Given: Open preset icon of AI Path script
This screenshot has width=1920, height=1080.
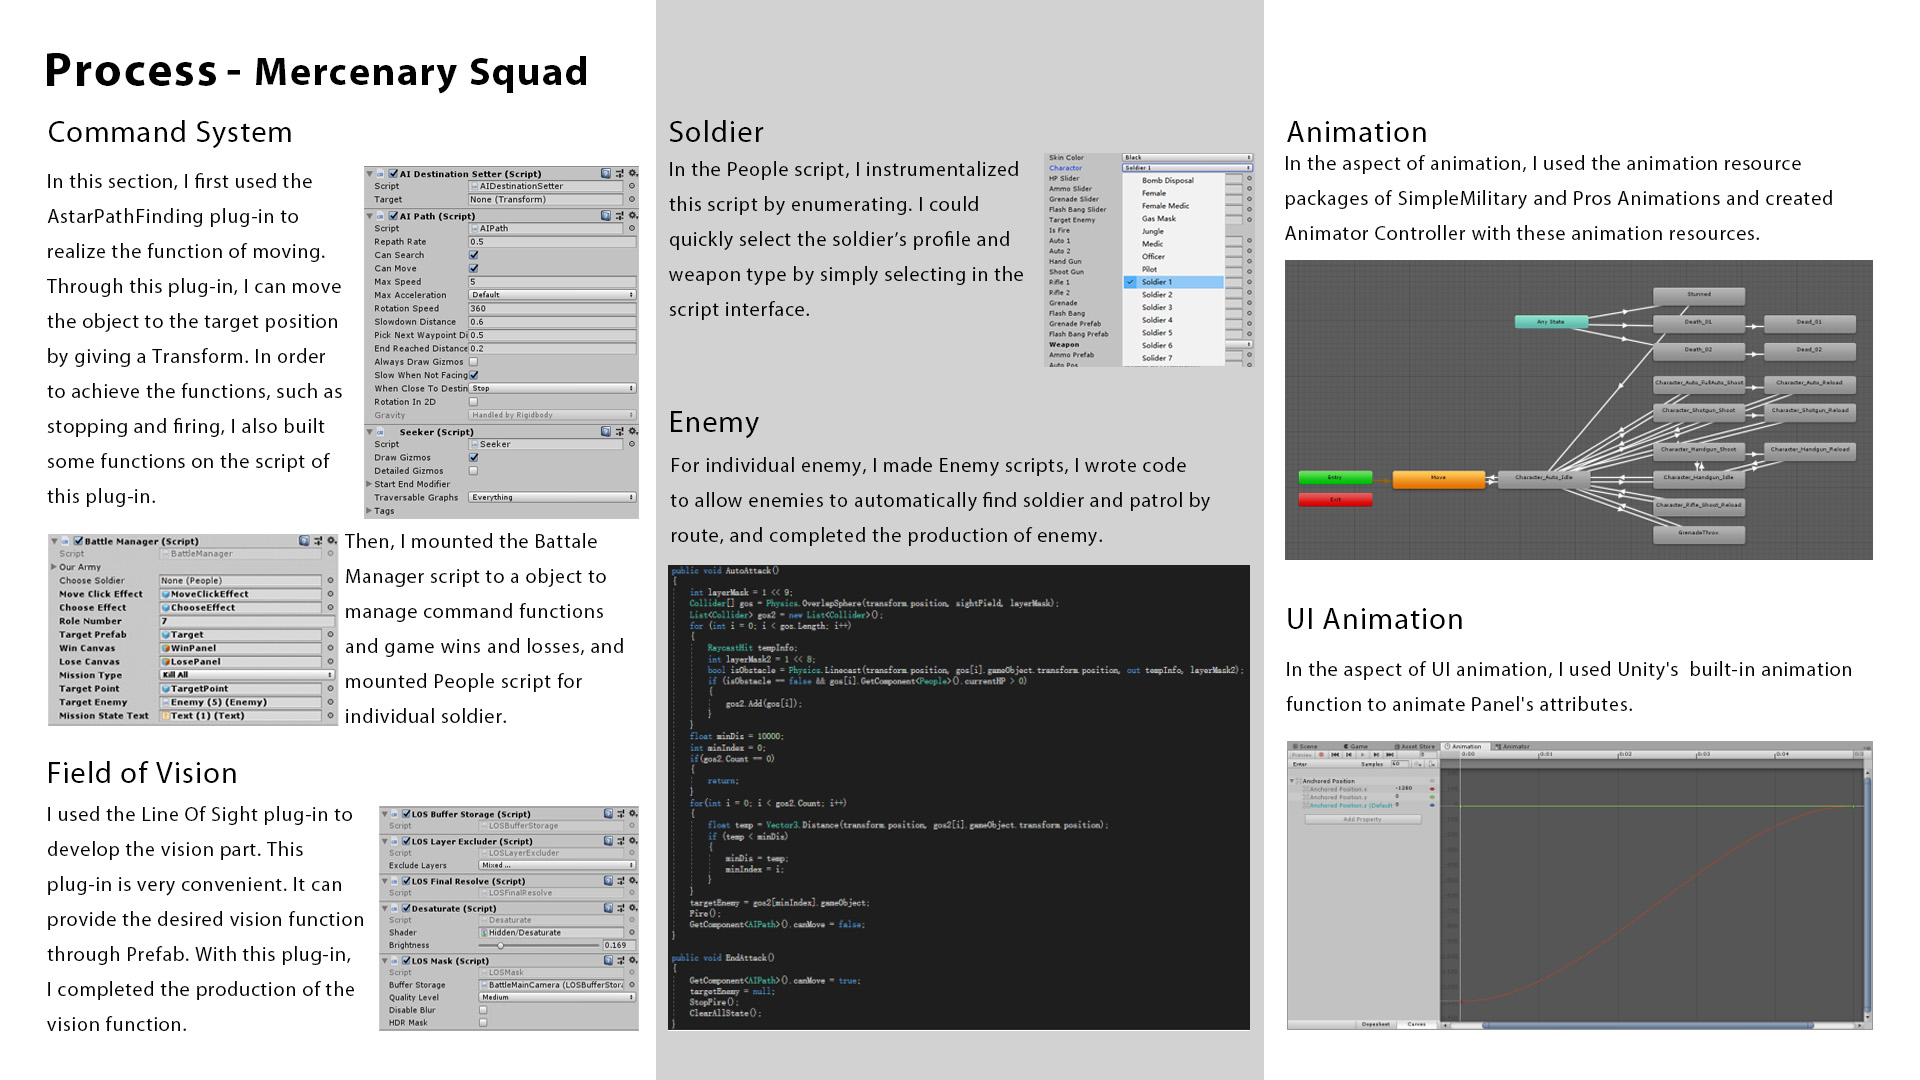Looking at the screenshot, I should coord(619,216).
